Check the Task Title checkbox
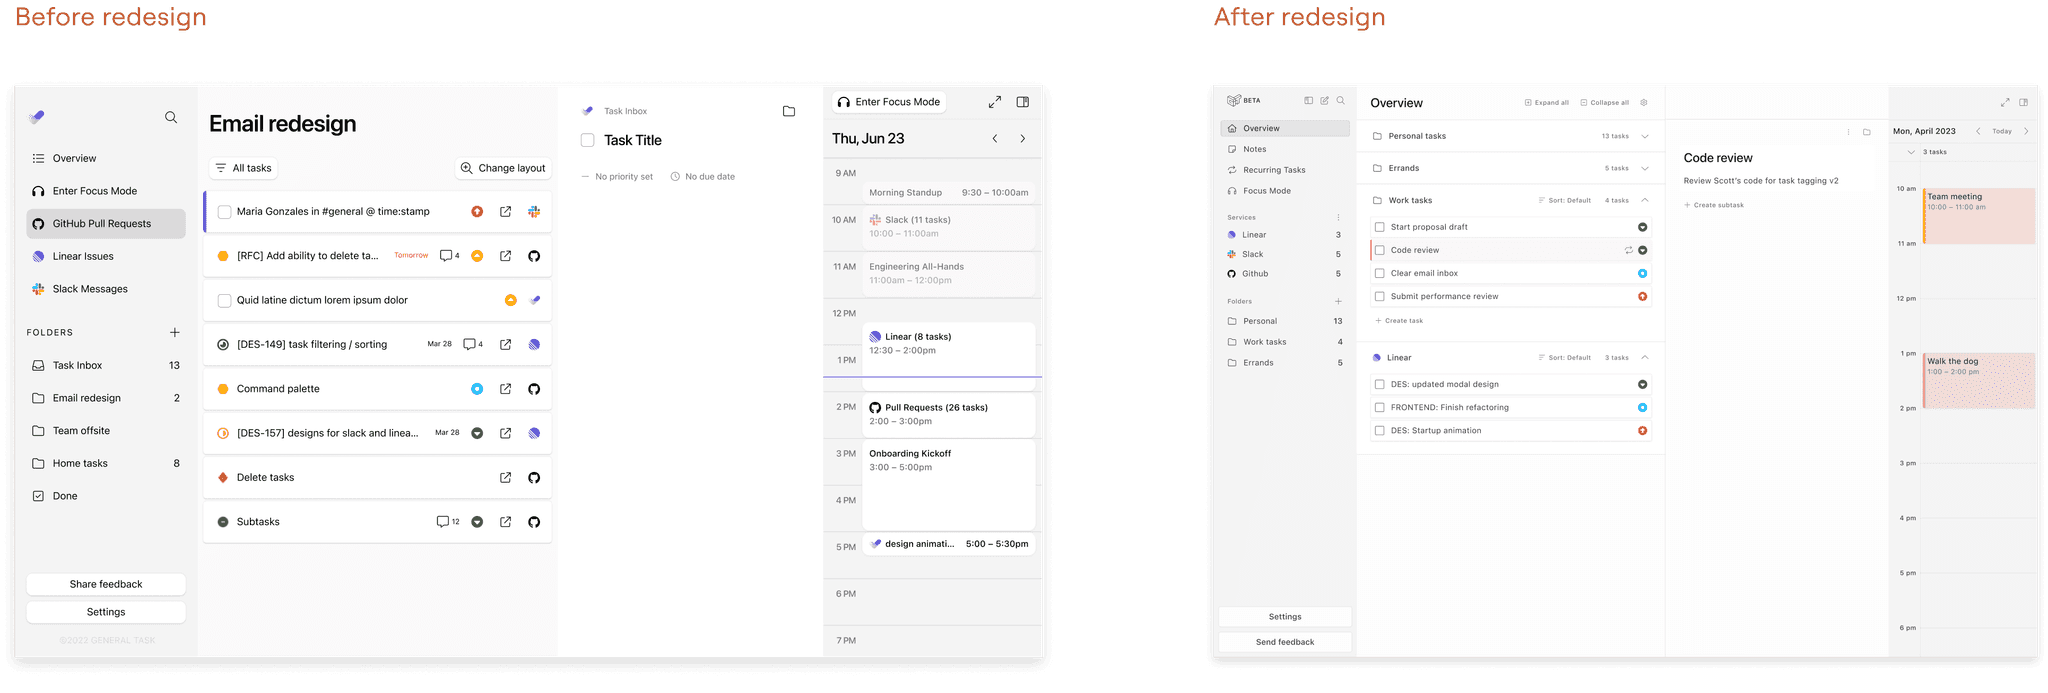 pyautogui.click(x=588, y=141)
